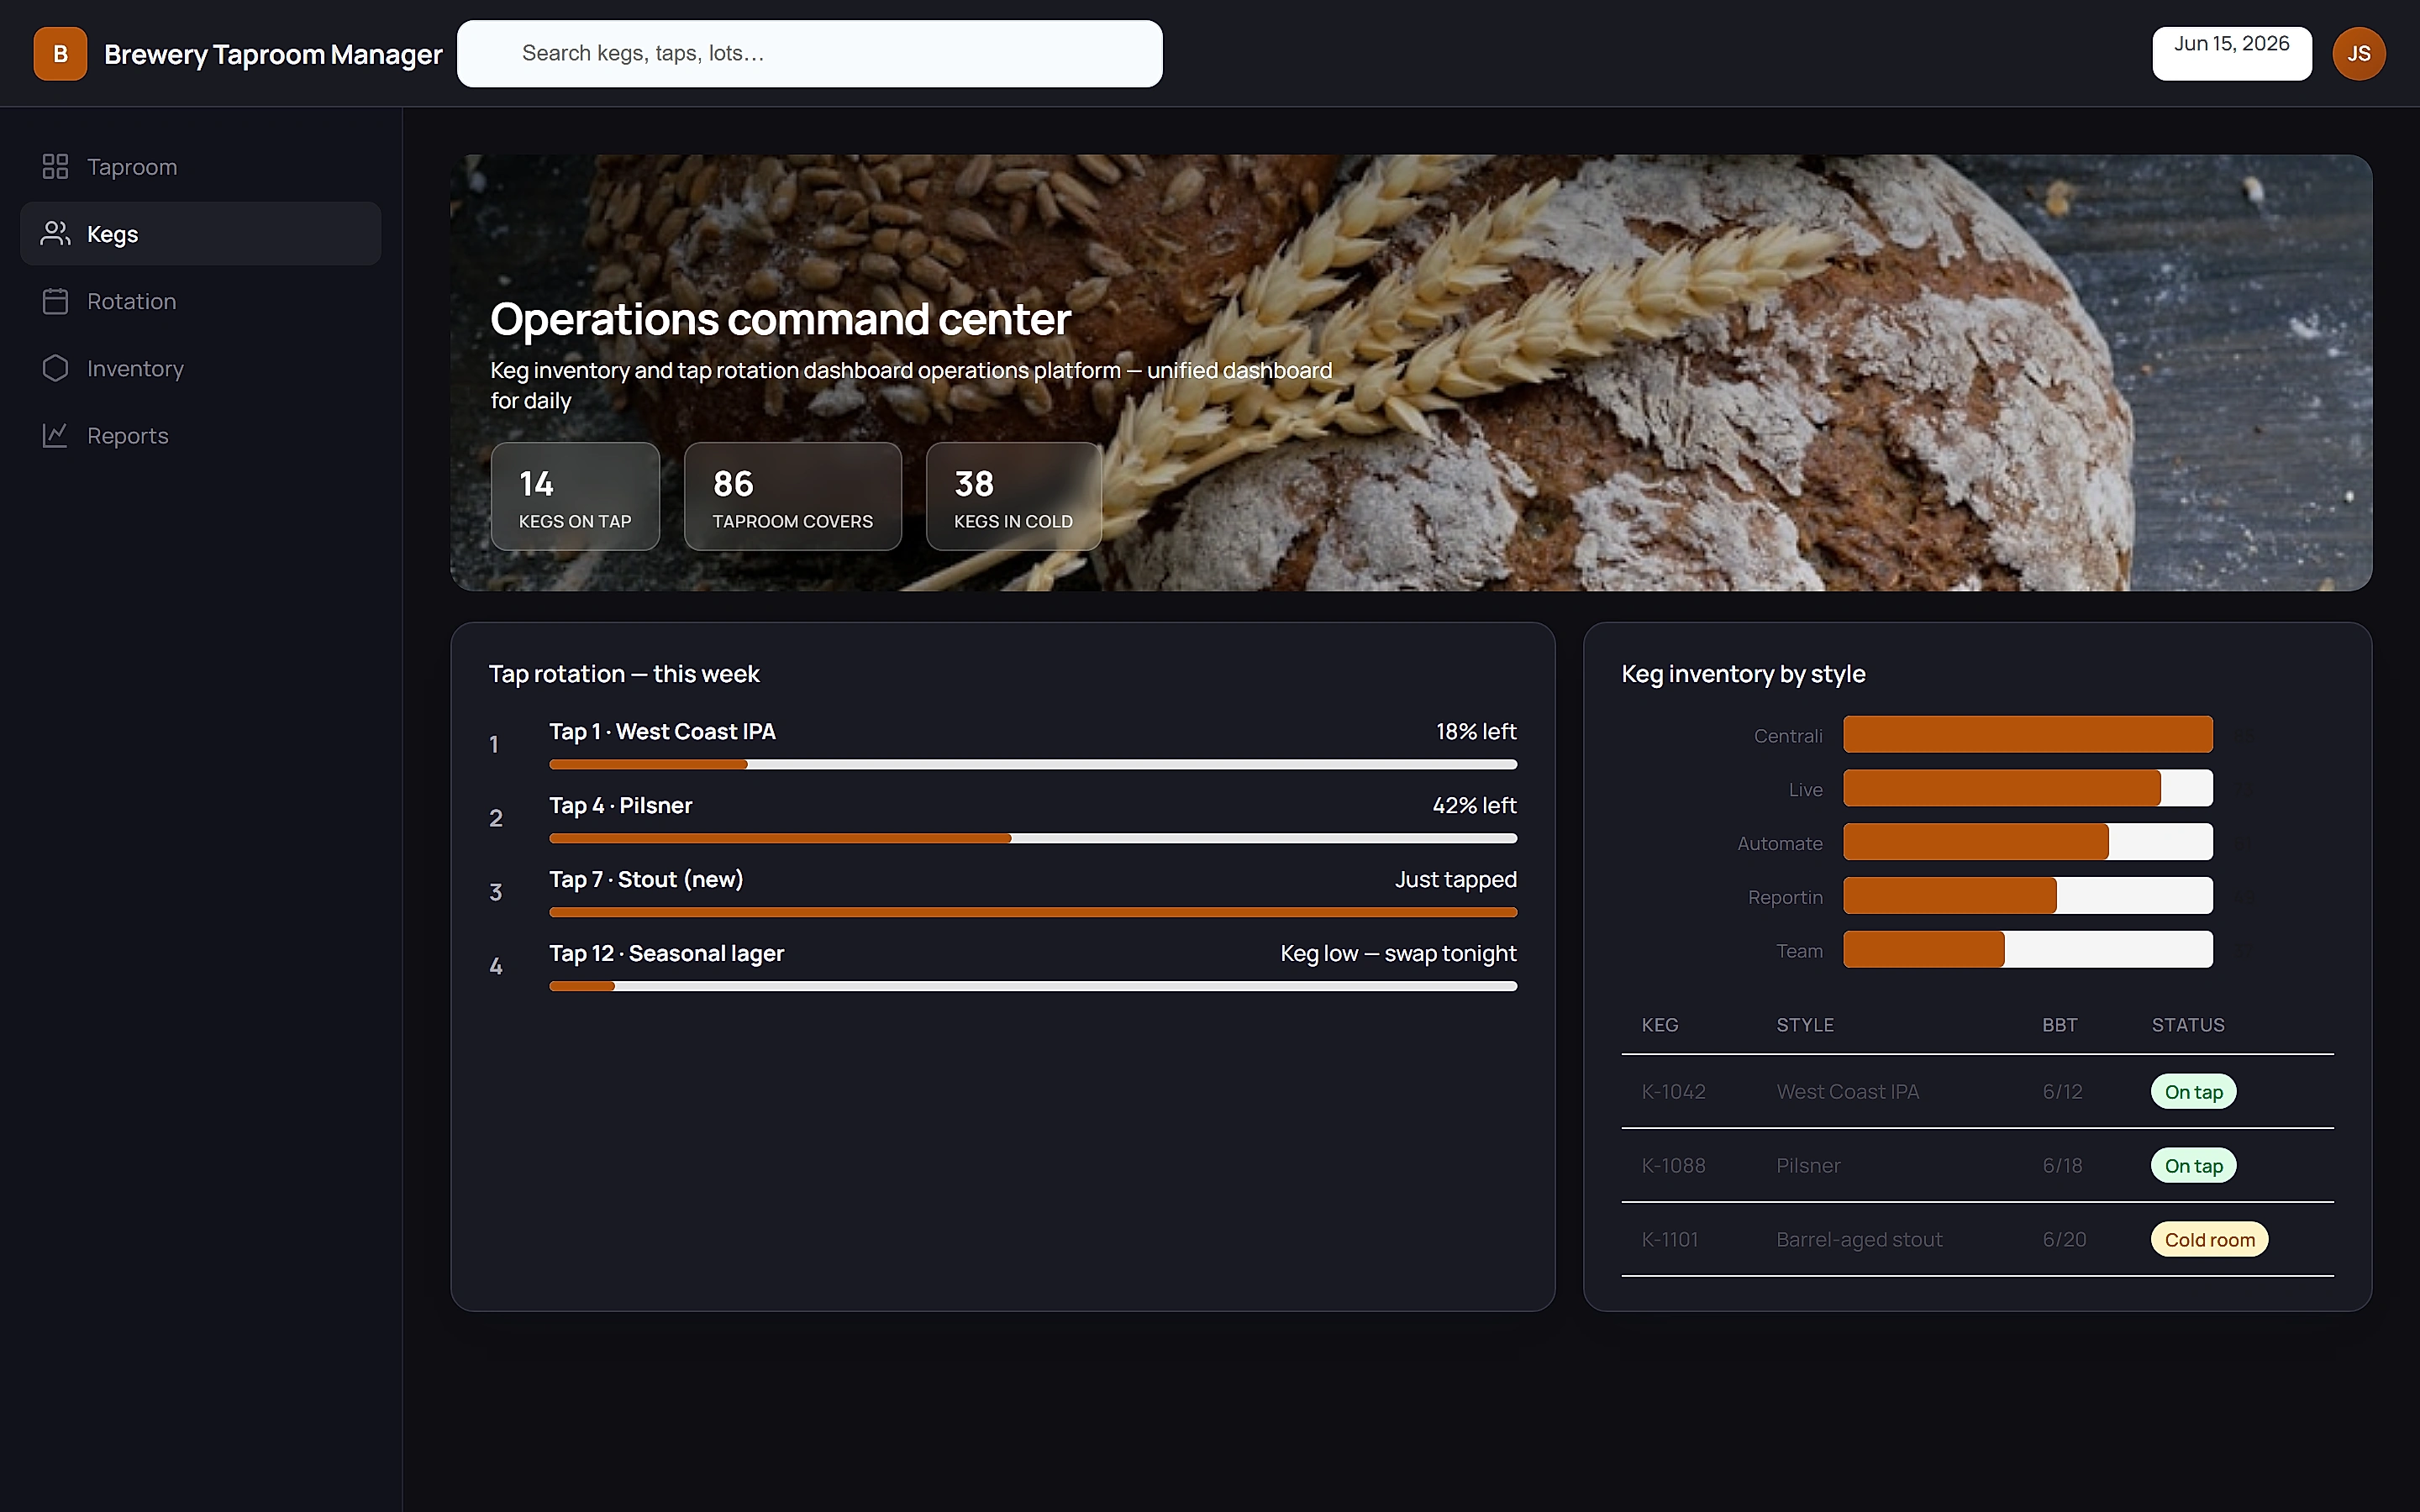Click the 'Pilsner' style table cell

(x=1808, y=1165)
